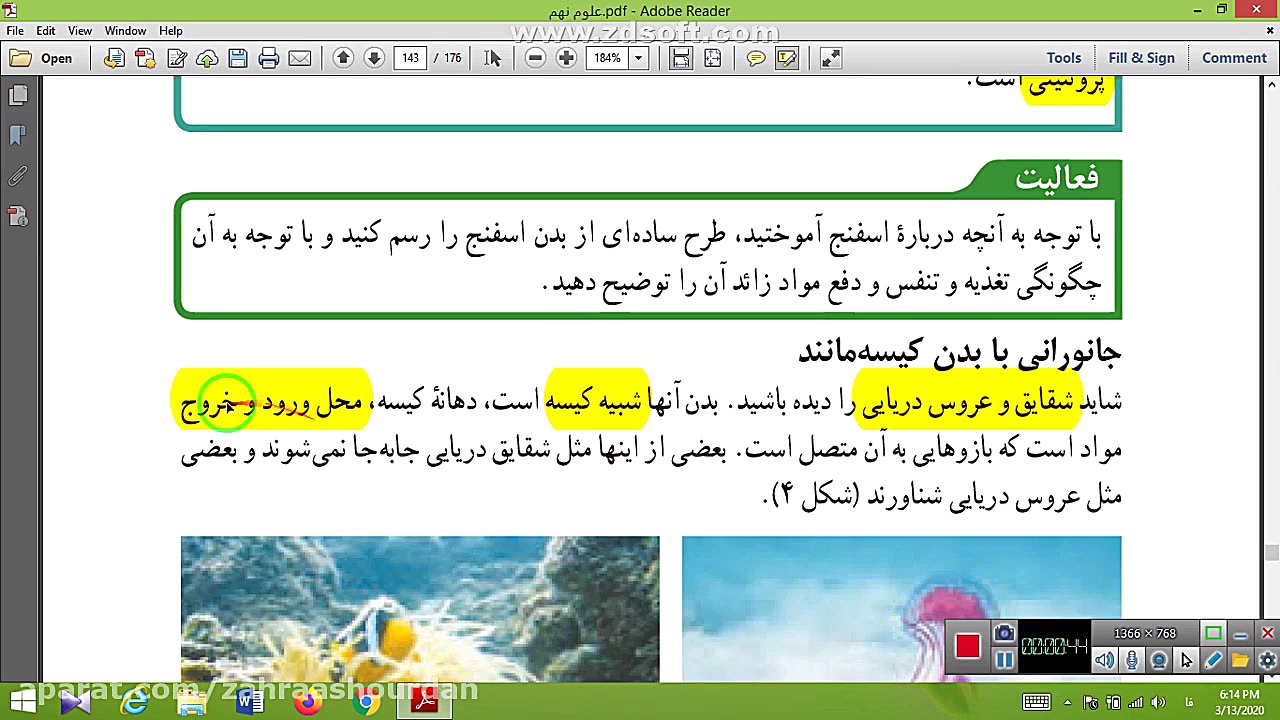This screenshot has height=720, width=1280.
Task: Take a screenshot with the recorder camera icon
Action: click(x=1004, y=632)
